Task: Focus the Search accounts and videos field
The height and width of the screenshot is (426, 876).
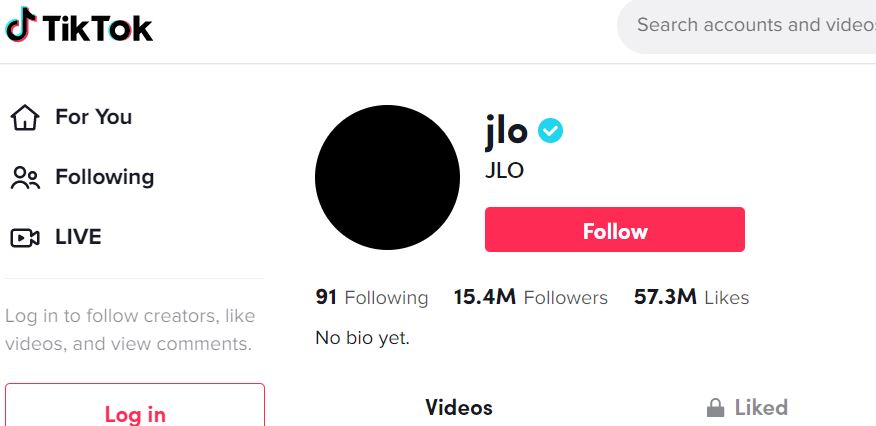Action: click(x=747, y=25)
